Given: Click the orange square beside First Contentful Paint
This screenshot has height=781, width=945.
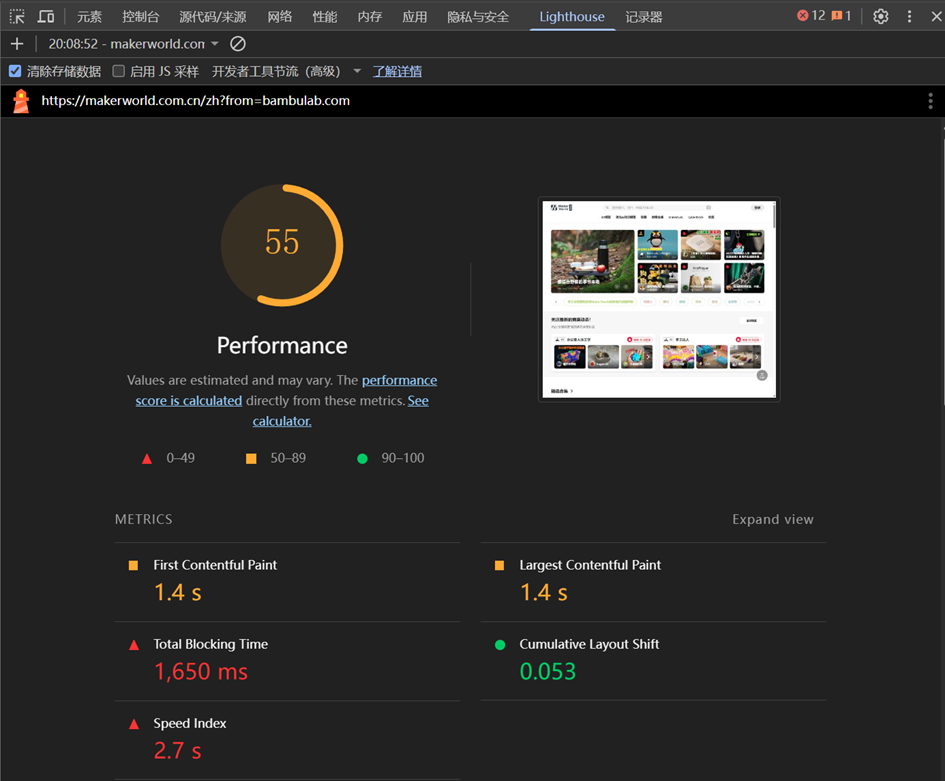Looking at the screenshot, I should tap(133, 565).
